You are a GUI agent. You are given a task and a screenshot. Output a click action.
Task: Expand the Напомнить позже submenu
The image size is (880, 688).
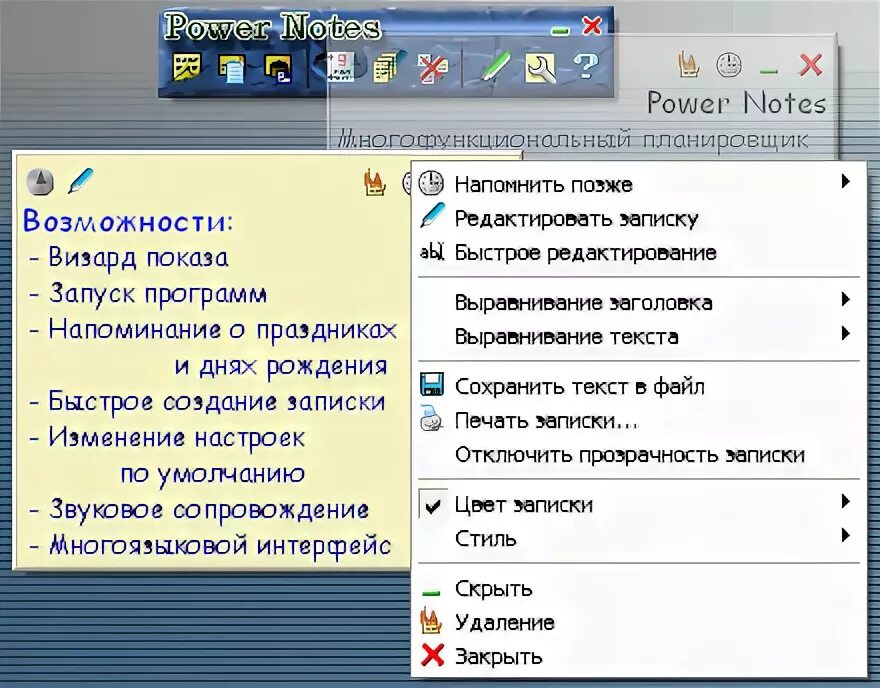[845, 181]
